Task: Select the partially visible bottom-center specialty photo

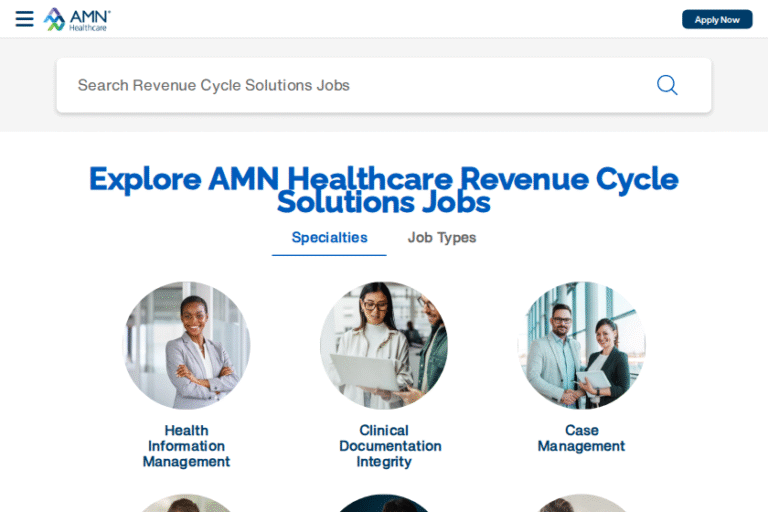Action: 384,503
